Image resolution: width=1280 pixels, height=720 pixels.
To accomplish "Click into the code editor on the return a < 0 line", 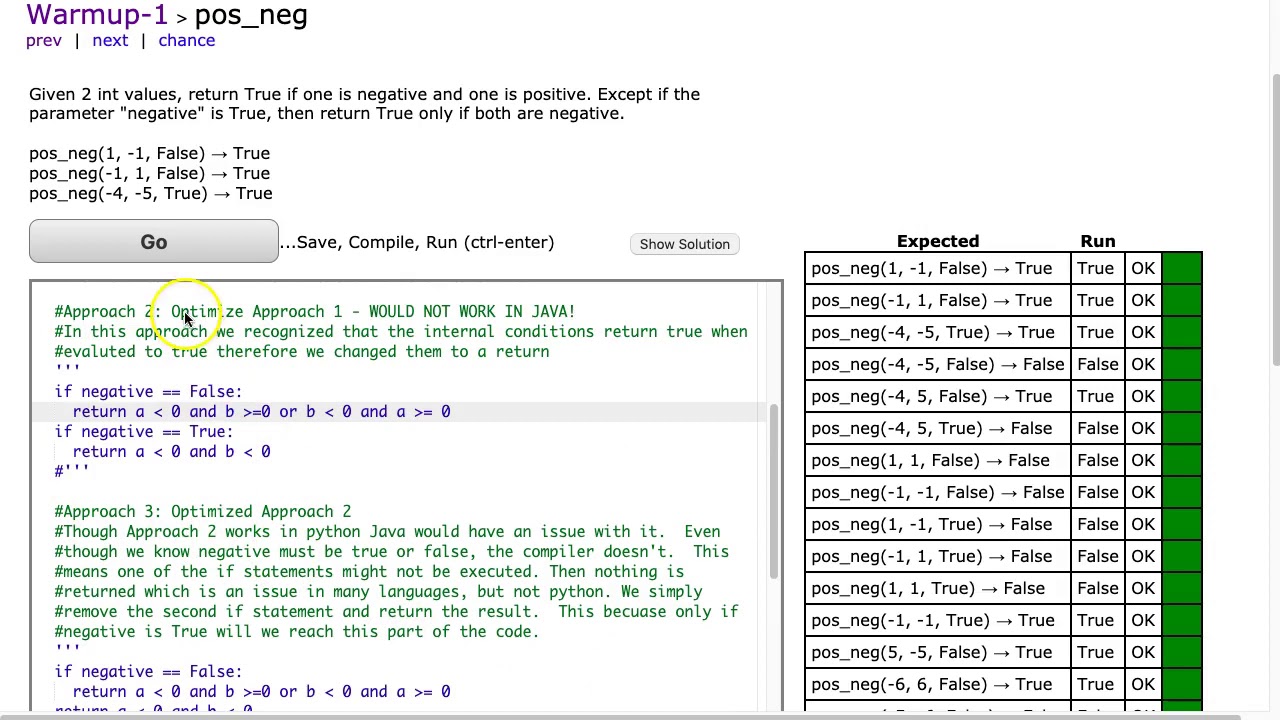I will pyautogui.click(x=261, y=411).
